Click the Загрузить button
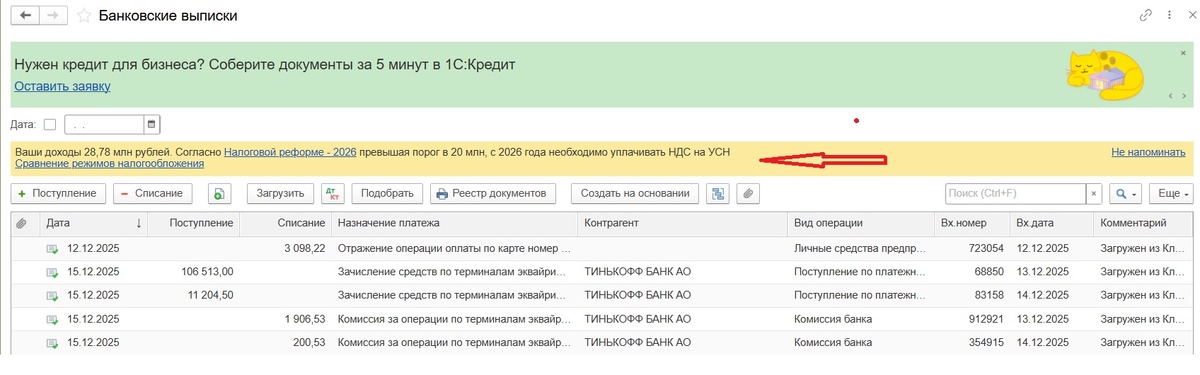Image resolution: width=1200 pixels, height=375 pixels. 279,193
